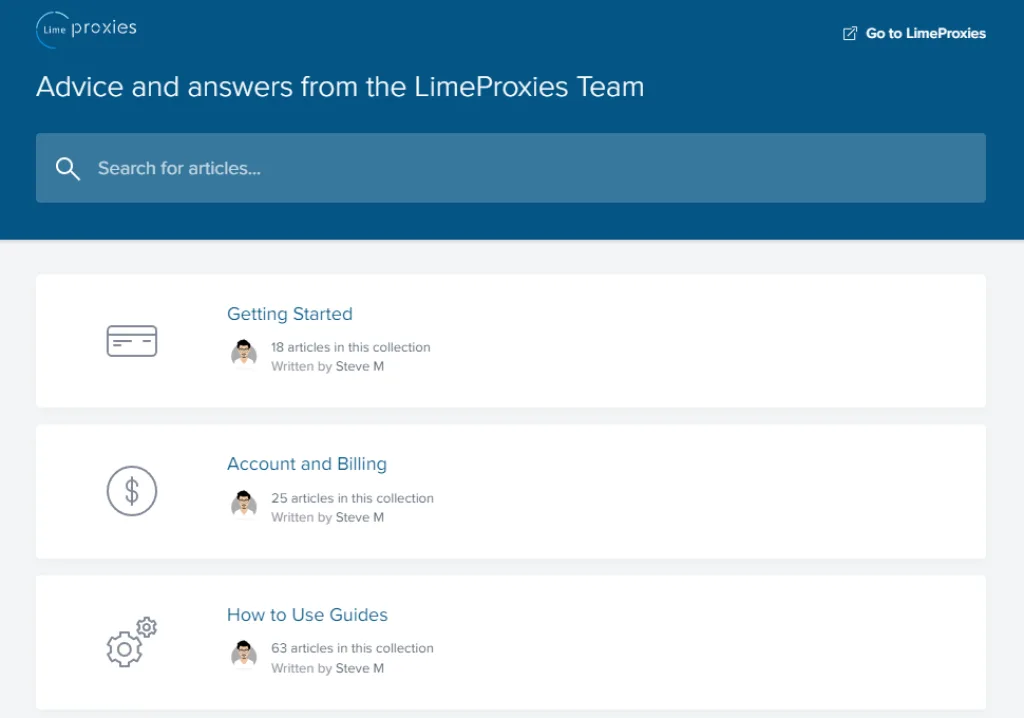Click the magnifying glass search icon
1024x718 pixels.
pyautogui.click(x=68, y=168)
